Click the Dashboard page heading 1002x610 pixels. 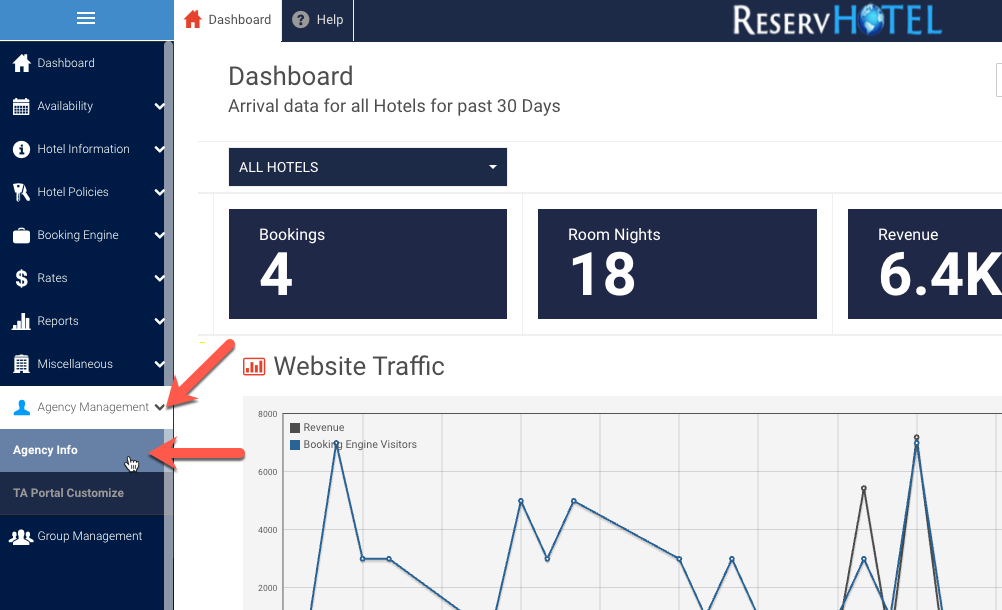(291, 77)
